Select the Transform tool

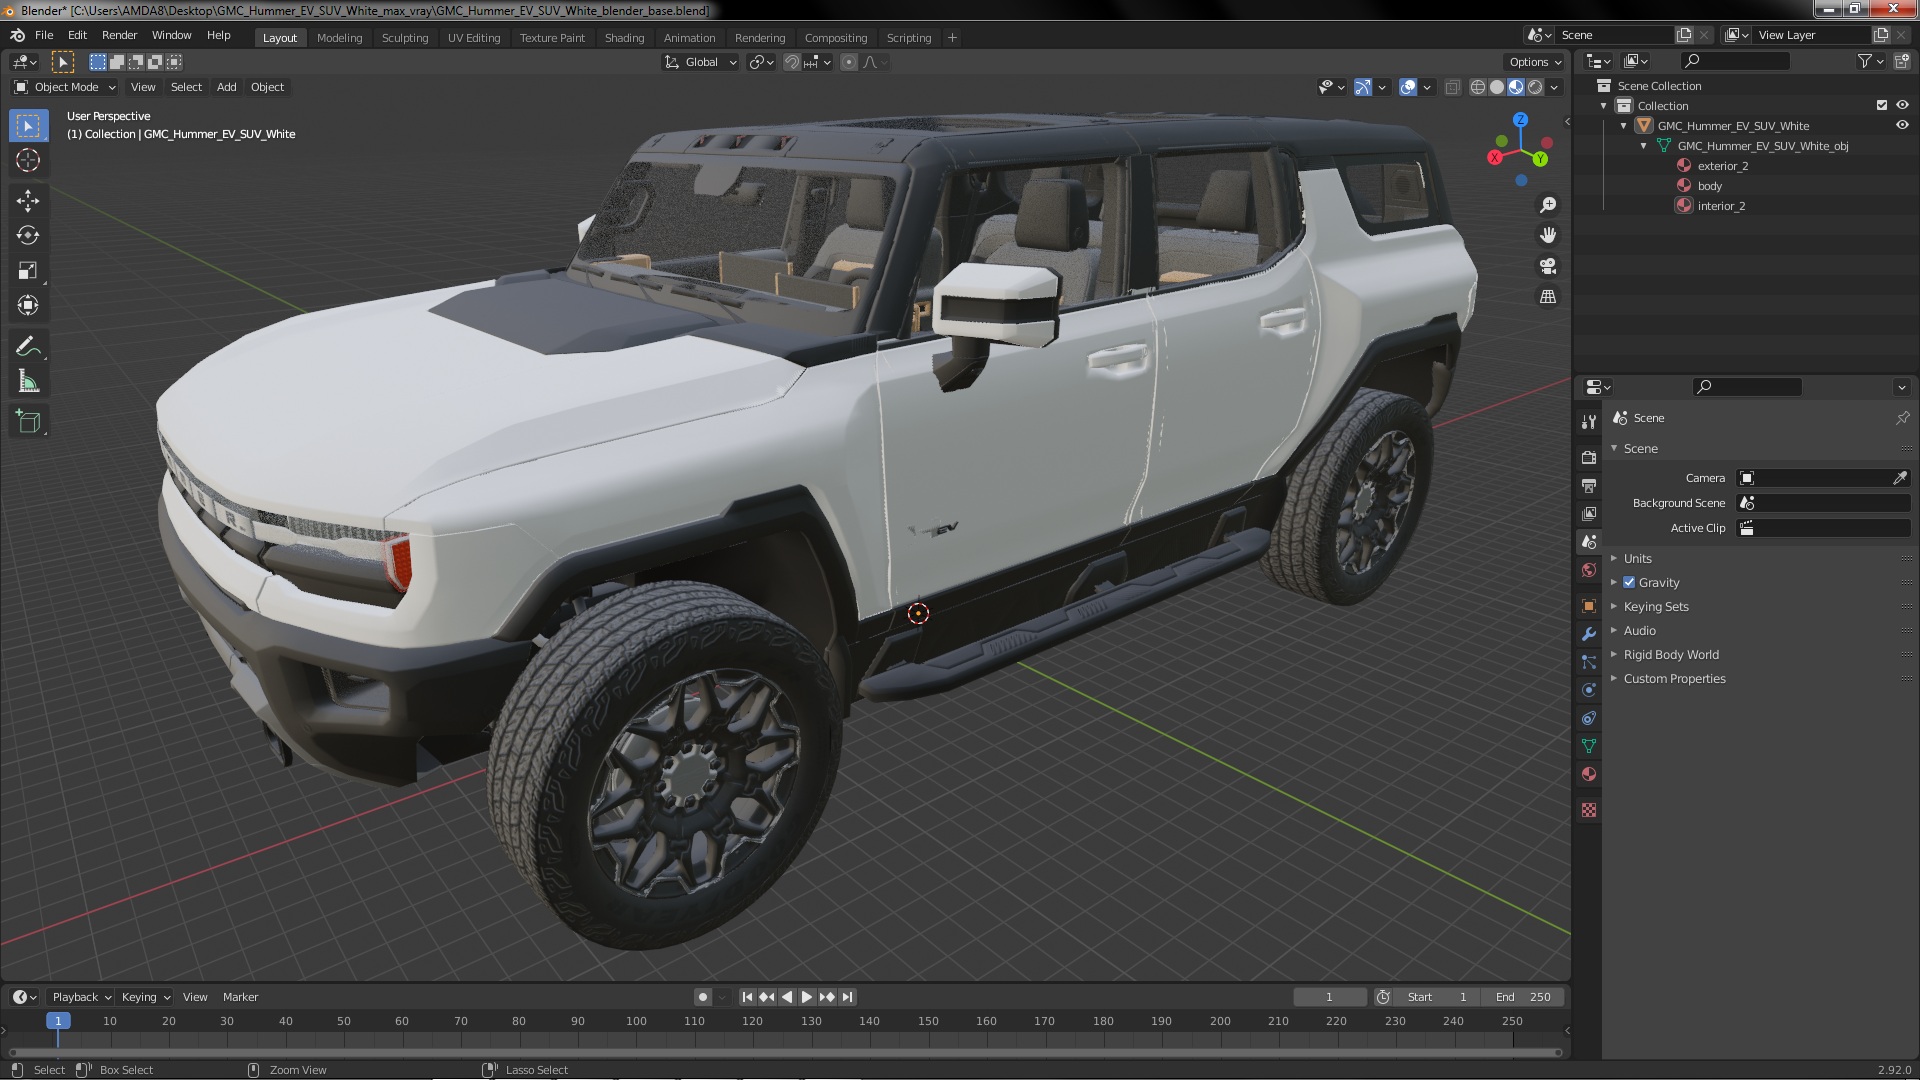(x=28, y=306)
